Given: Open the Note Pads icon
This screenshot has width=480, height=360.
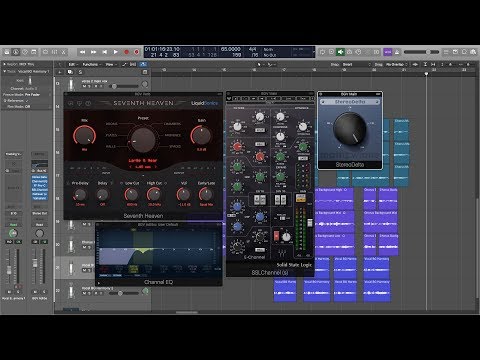Looking at the screenshot, I should point(455,52).
